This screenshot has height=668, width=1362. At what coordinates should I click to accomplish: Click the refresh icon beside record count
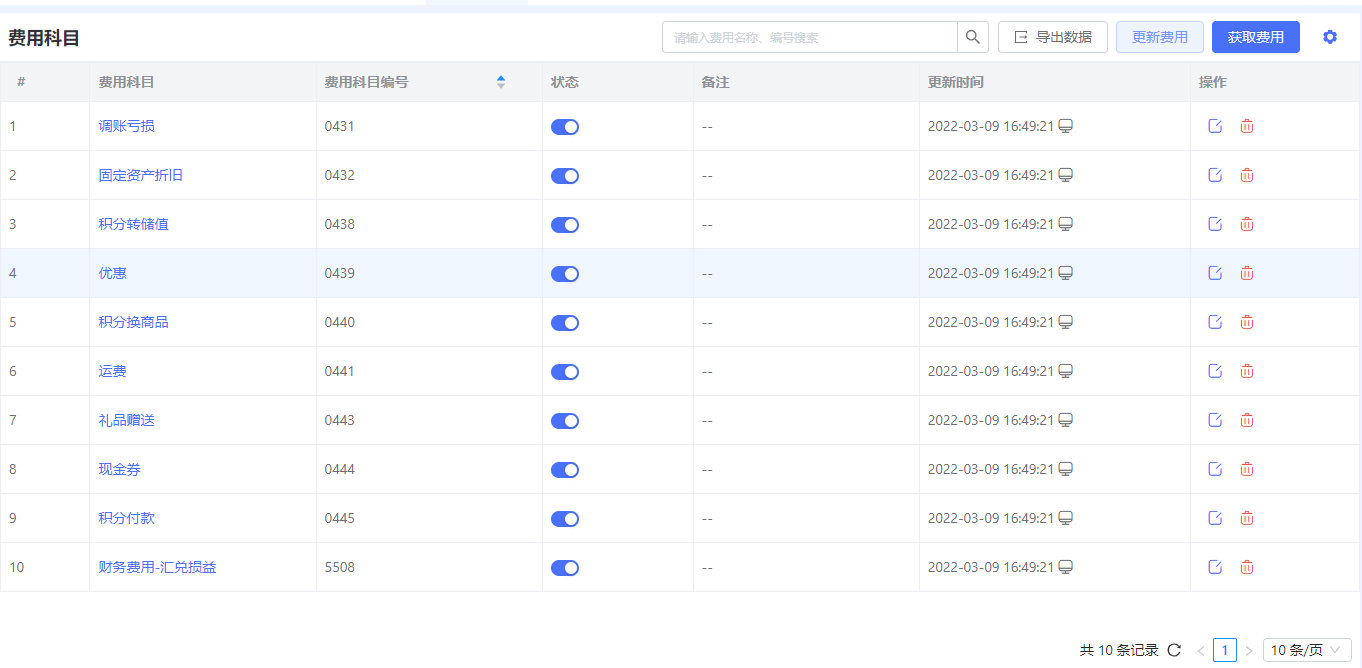[1174, 650]
